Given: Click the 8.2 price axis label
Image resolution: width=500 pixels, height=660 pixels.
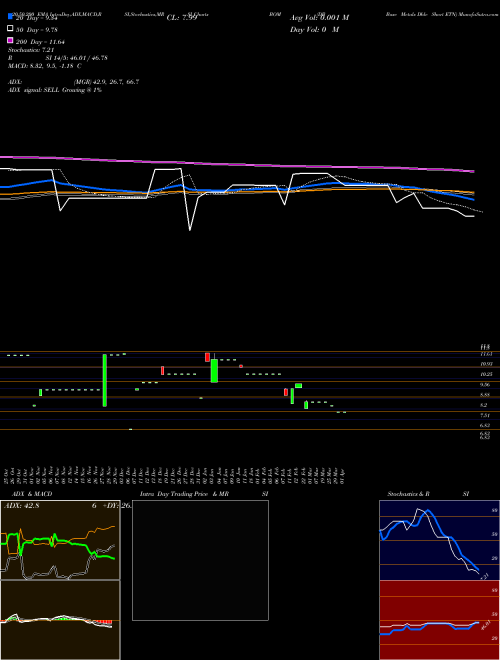Looking at the screenshot, I should [x=483, y=405].
